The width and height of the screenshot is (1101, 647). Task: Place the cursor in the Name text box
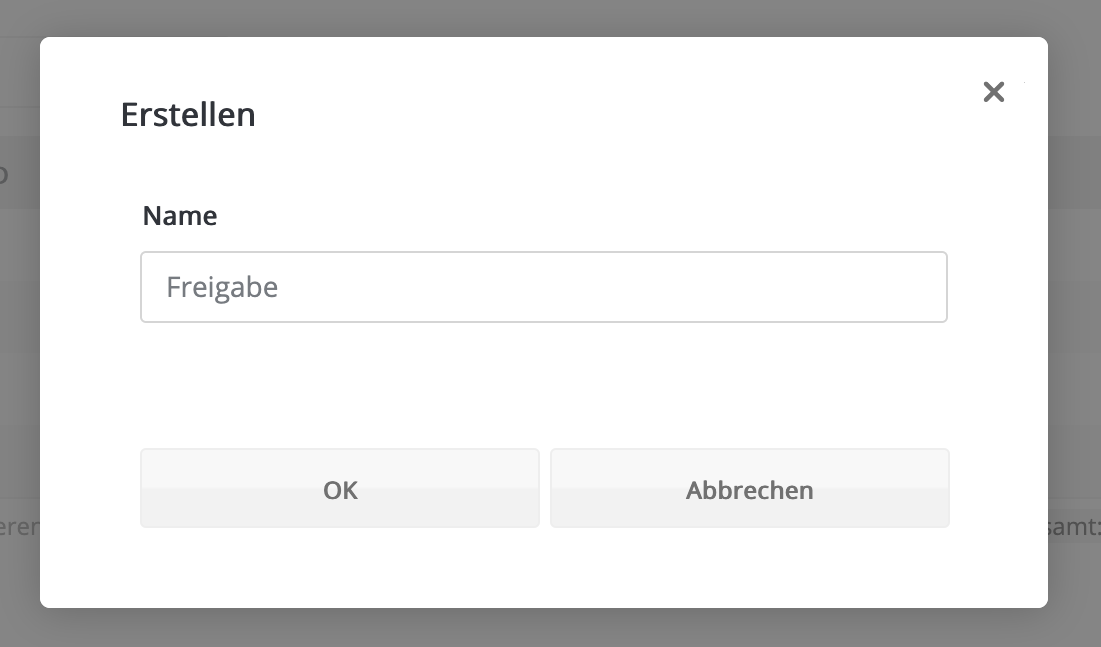tap(543, 287)
